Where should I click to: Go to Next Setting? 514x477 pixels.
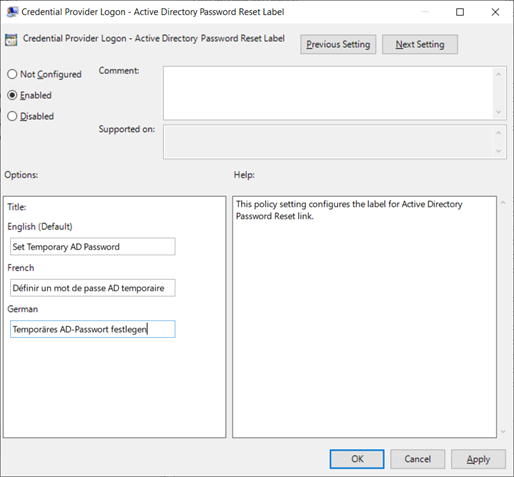[x=420, y=44]
